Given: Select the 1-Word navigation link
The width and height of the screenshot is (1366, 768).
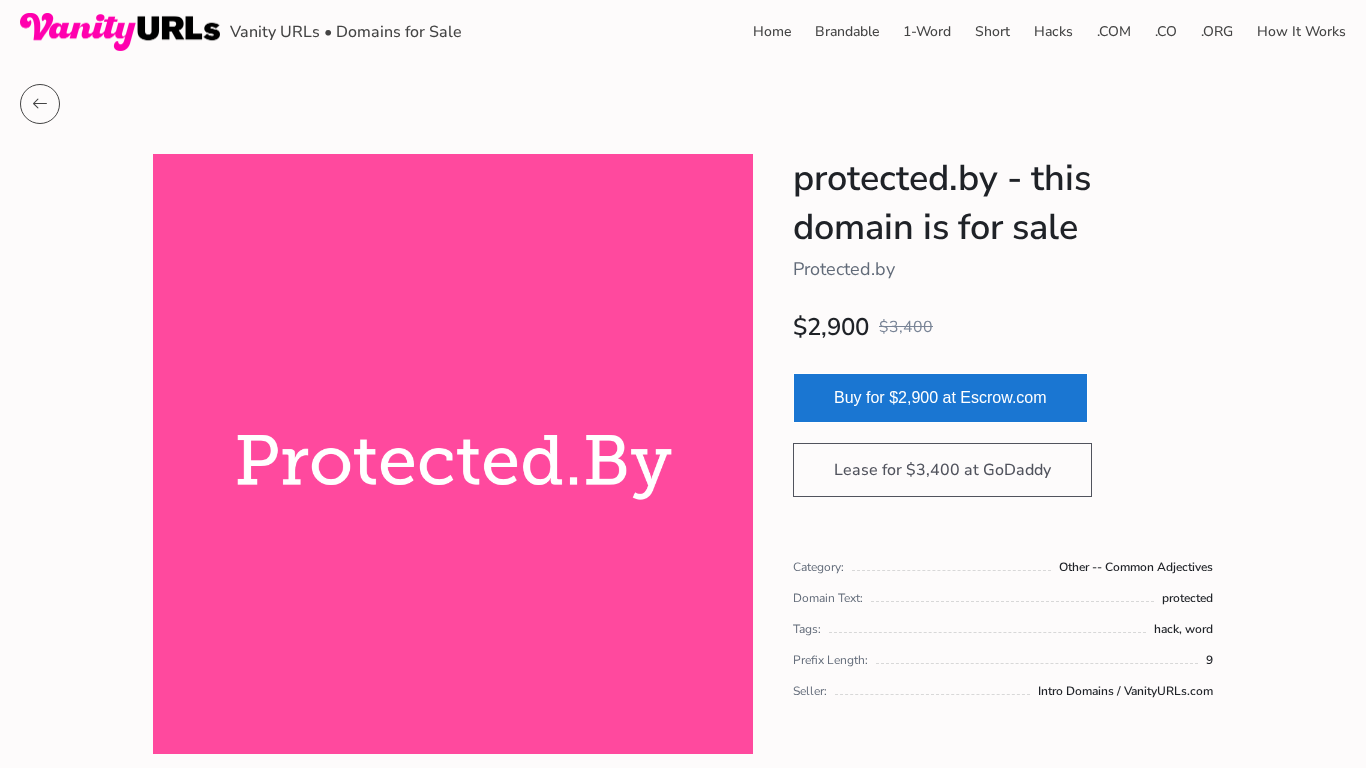Looking at the screenshot, I should click(x=927, y=32).
